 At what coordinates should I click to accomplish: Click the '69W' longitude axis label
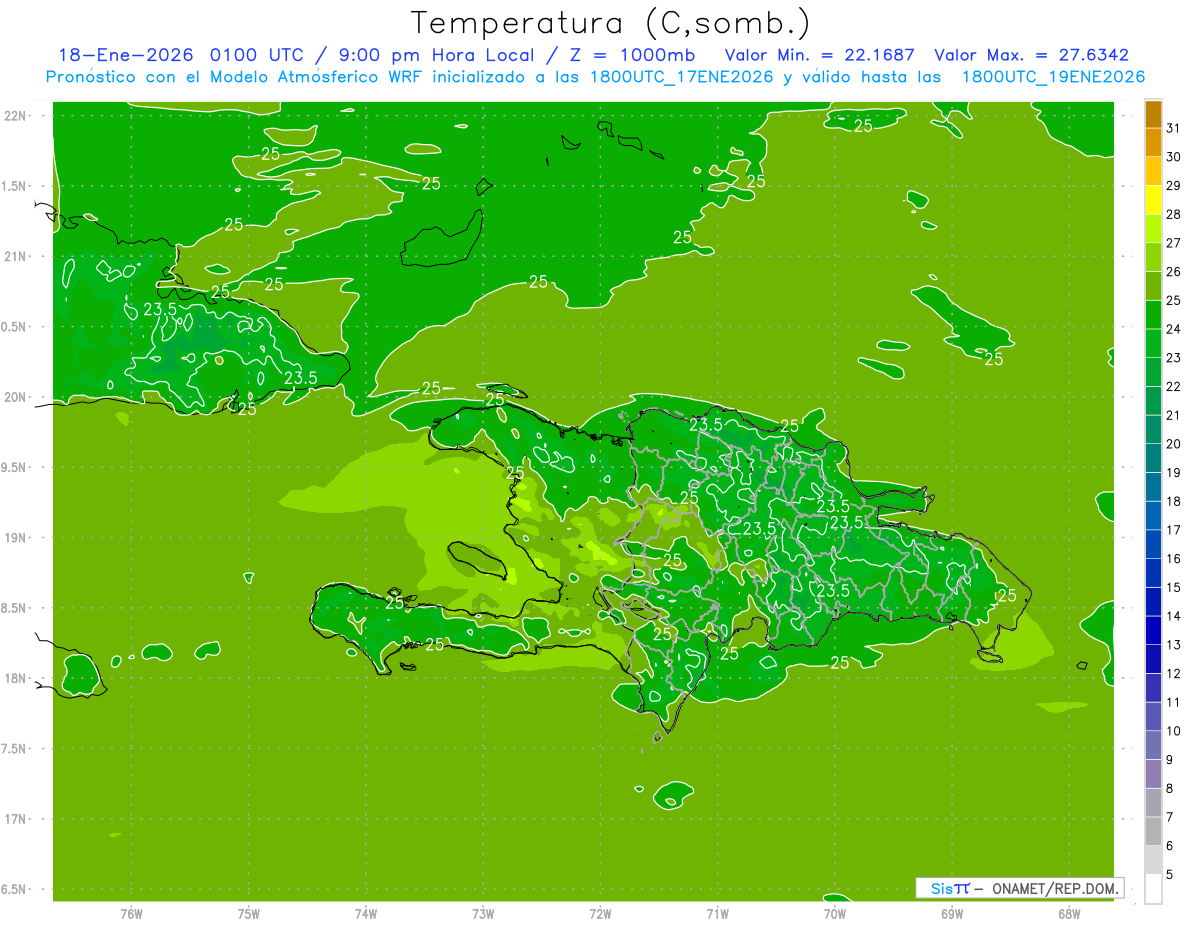click(x=952, y=913)
